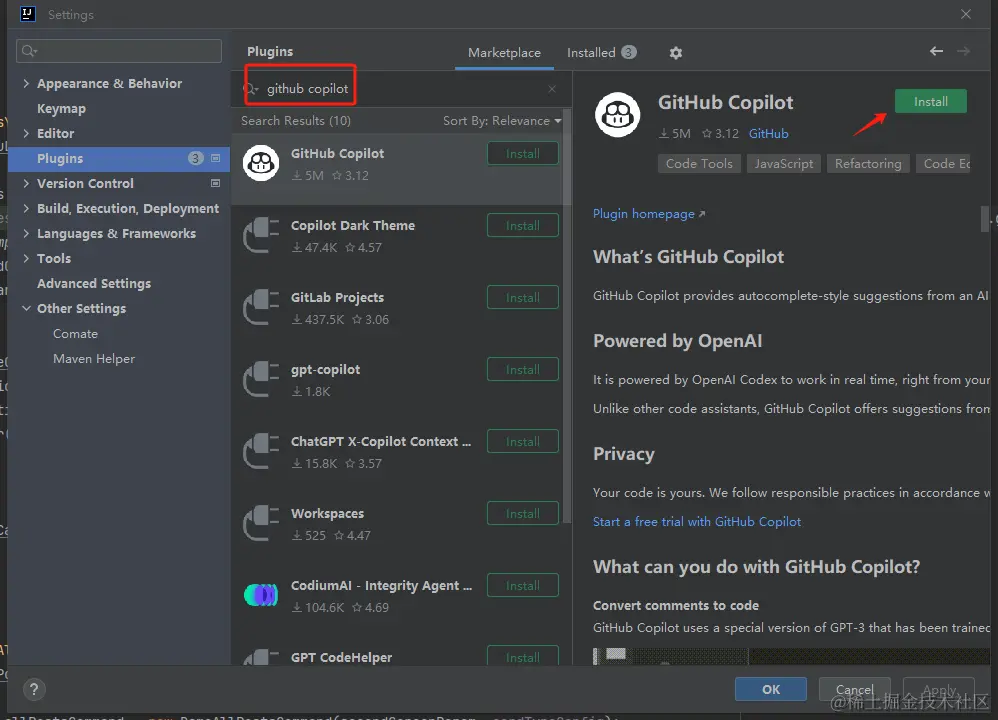998x720 pixels.
Task: Expand the Appearance & Behavior section
Action: pos(26,83)
